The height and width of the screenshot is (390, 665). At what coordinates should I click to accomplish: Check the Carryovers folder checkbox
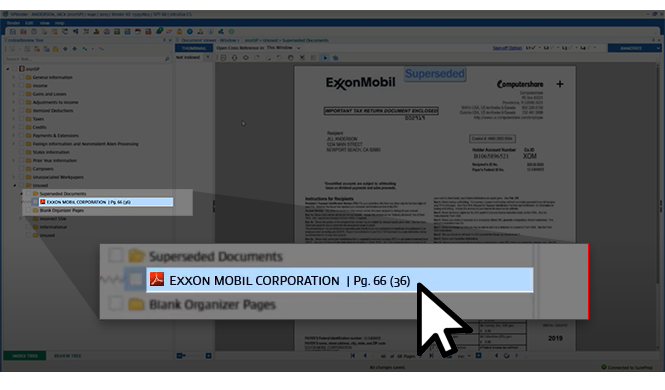21,169
